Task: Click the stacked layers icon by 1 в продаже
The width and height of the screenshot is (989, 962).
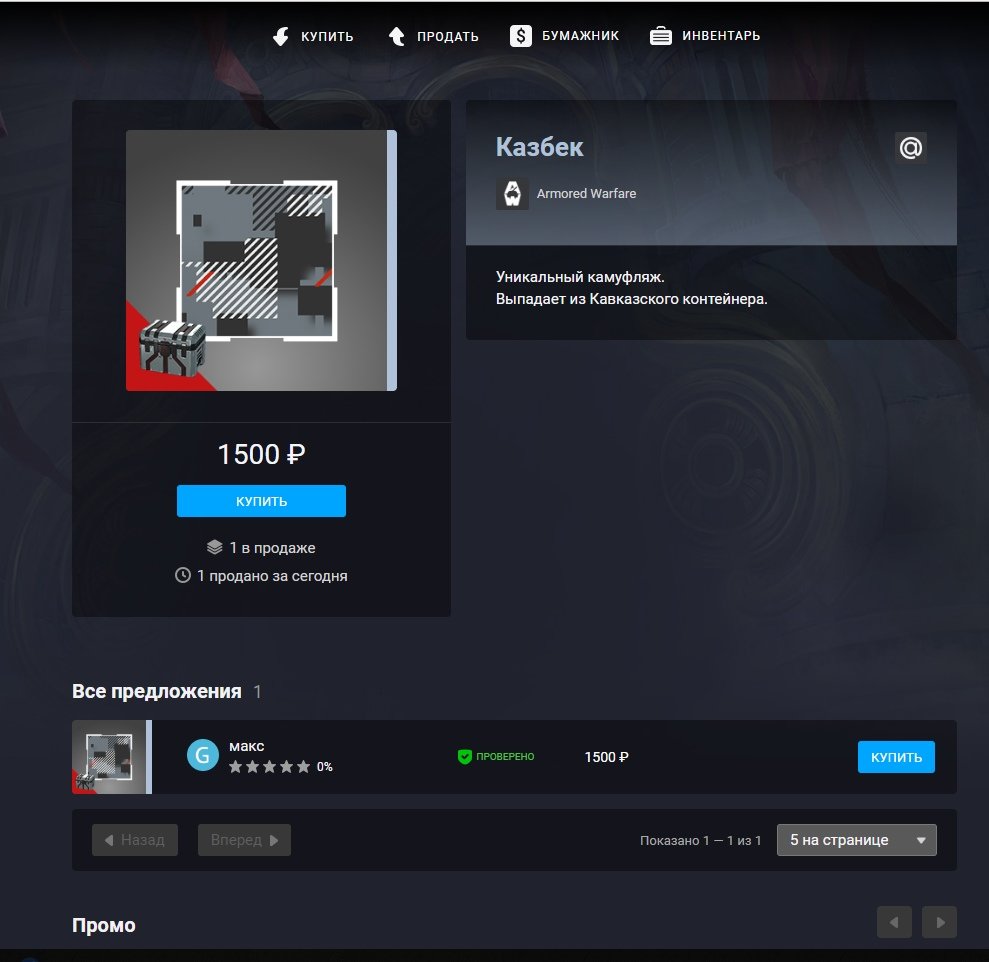Action: pyautogui.click(x=214, y=547)
